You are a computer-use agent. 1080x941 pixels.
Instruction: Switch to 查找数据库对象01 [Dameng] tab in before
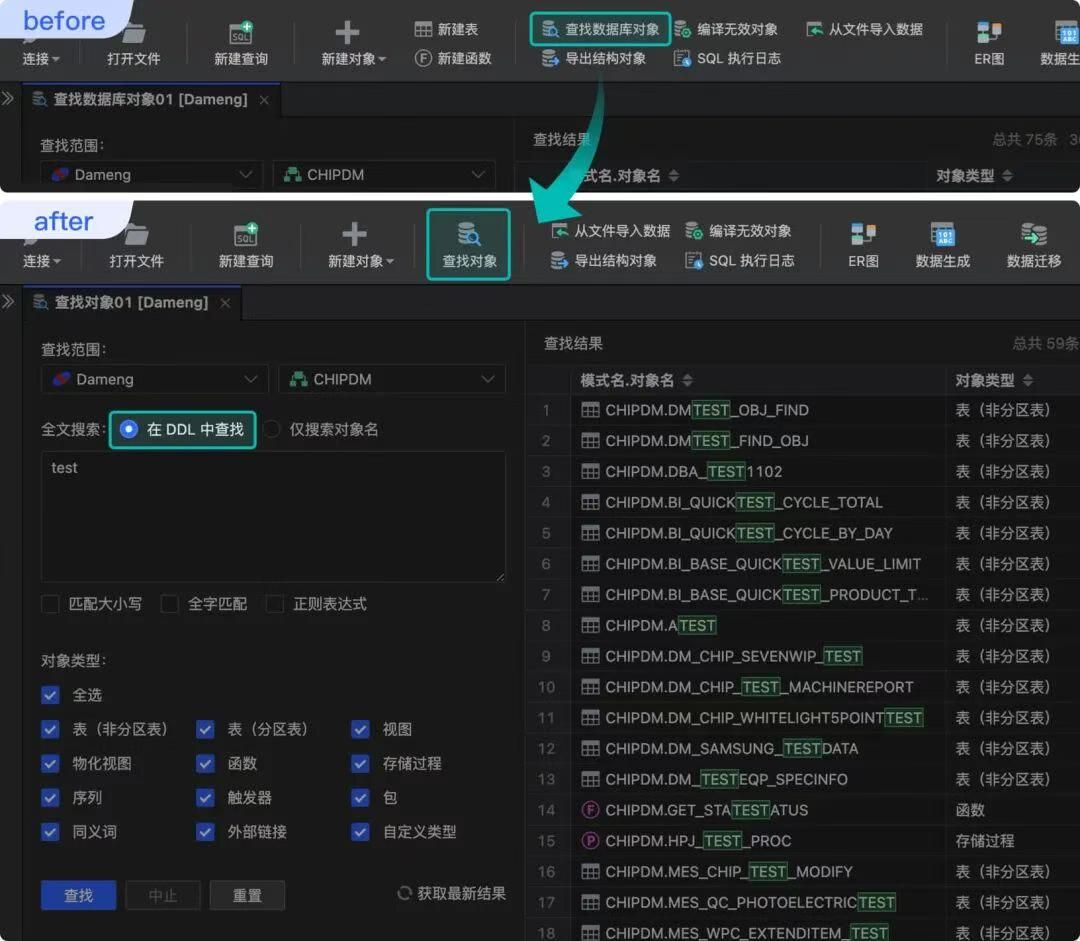point(150,99)
